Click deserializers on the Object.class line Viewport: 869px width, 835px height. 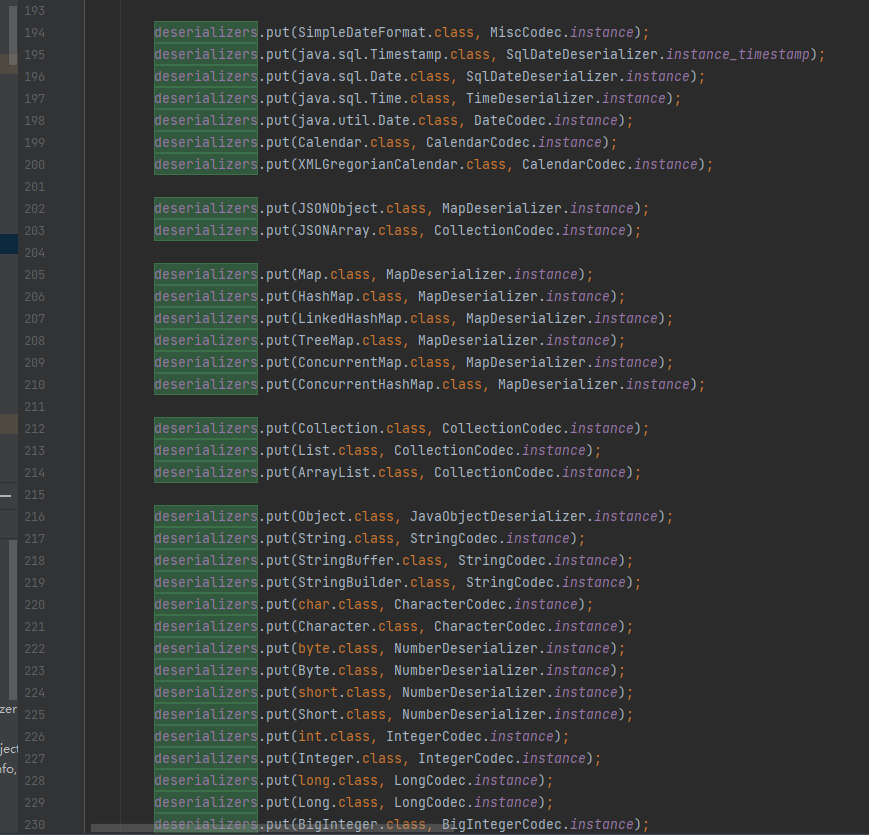[206, 516]
